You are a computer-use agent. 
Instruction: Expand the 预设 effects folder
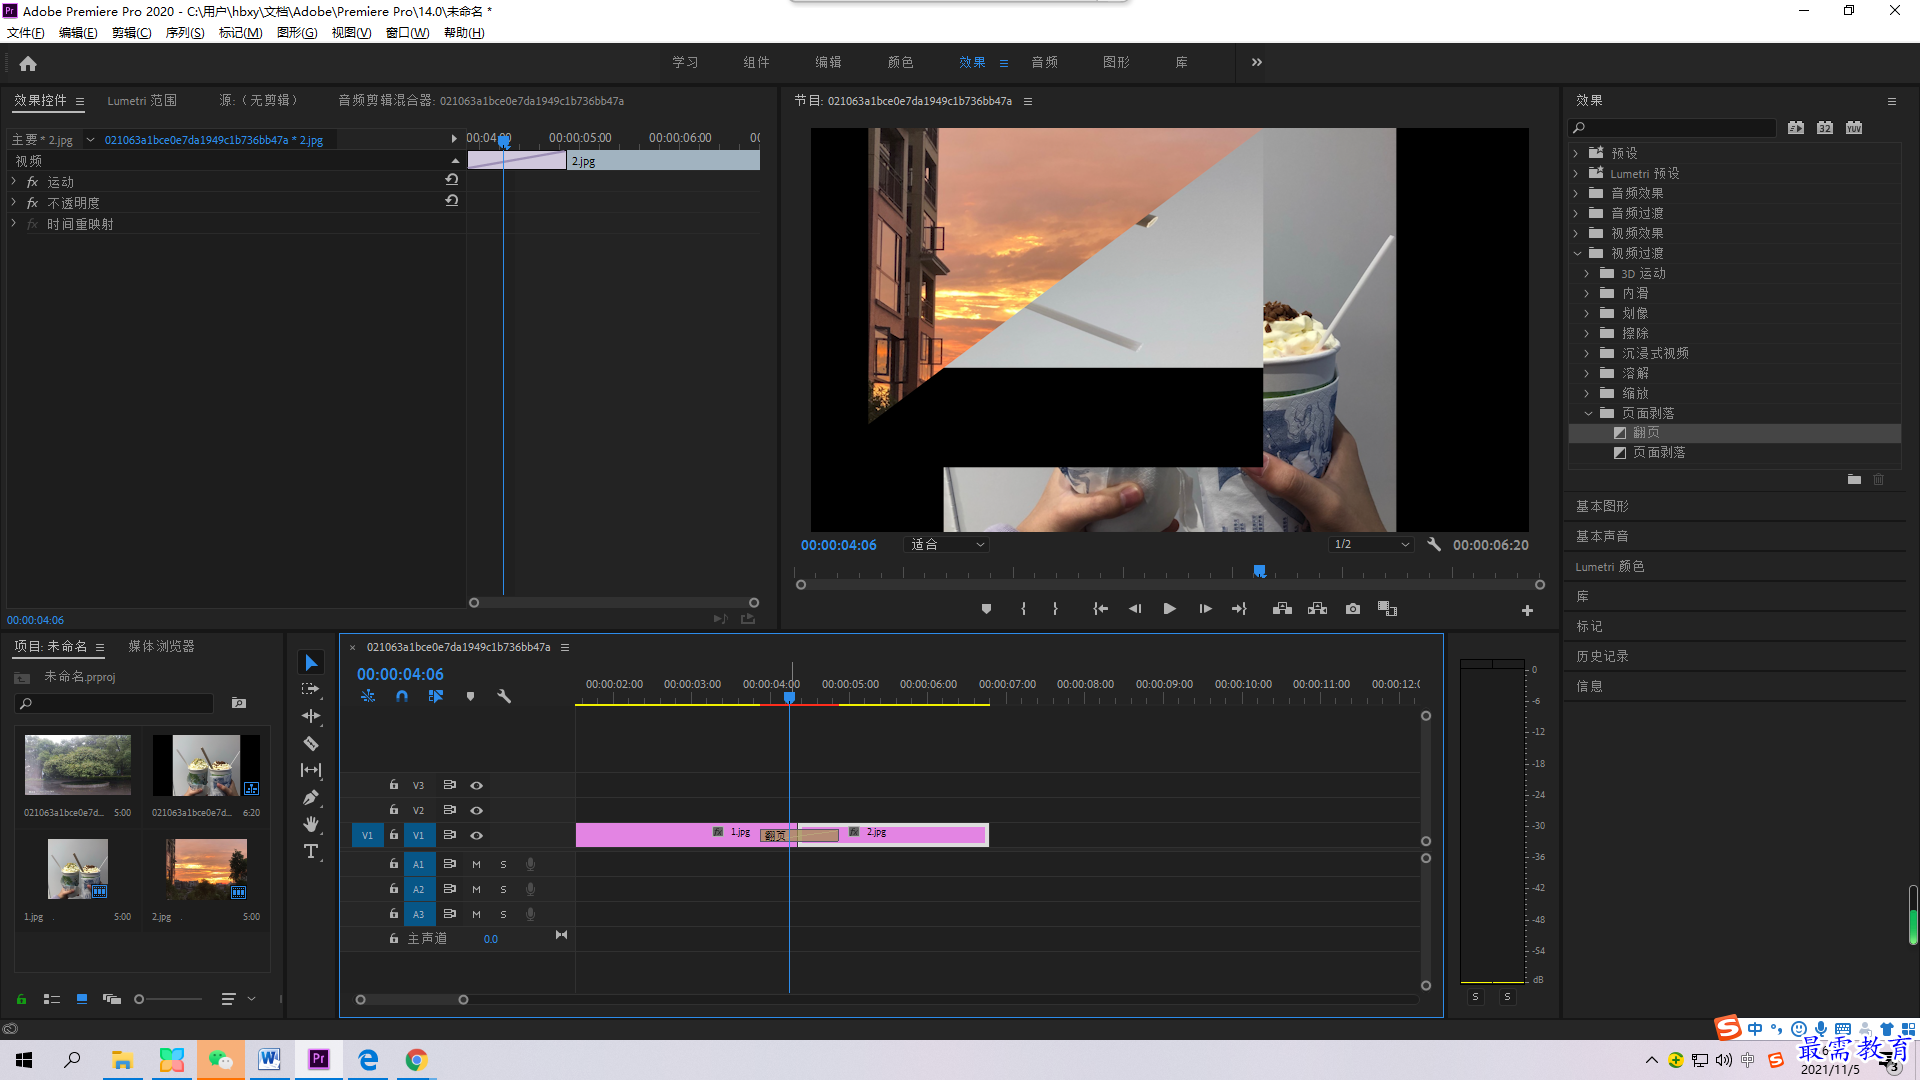pos(1576,153)
